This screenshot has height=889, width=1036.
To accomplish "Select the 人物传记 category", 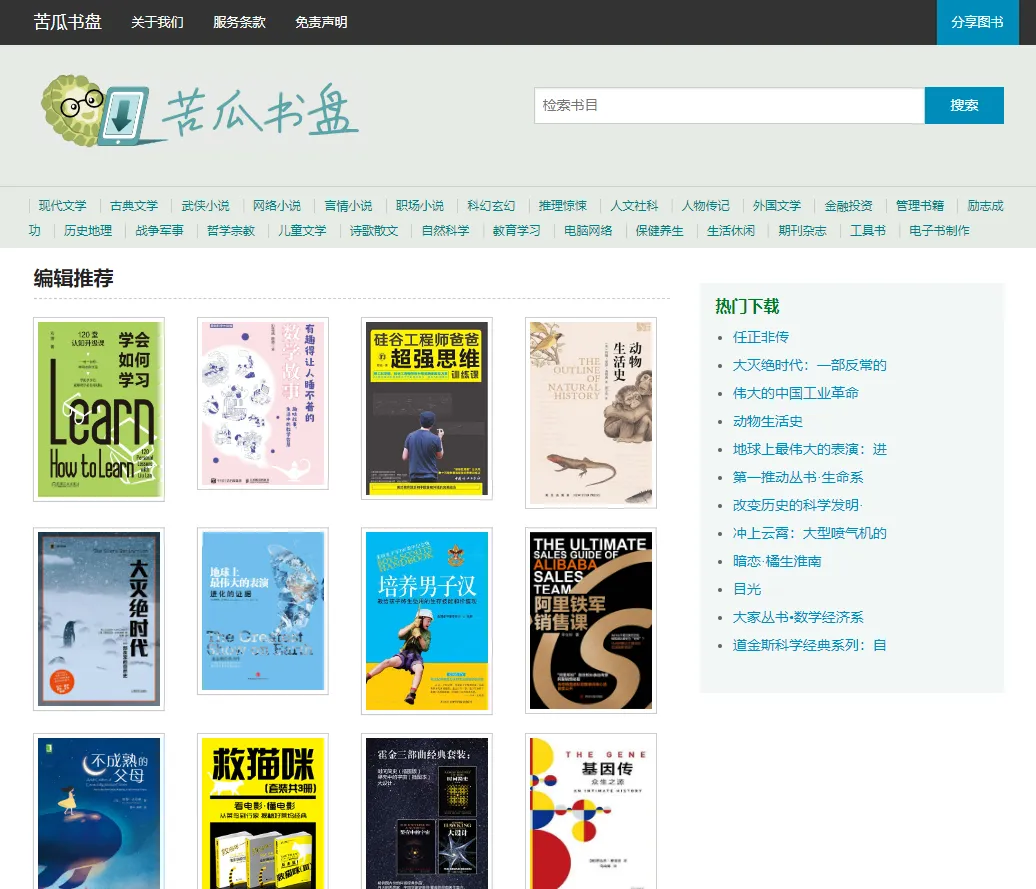I will 706,205.
